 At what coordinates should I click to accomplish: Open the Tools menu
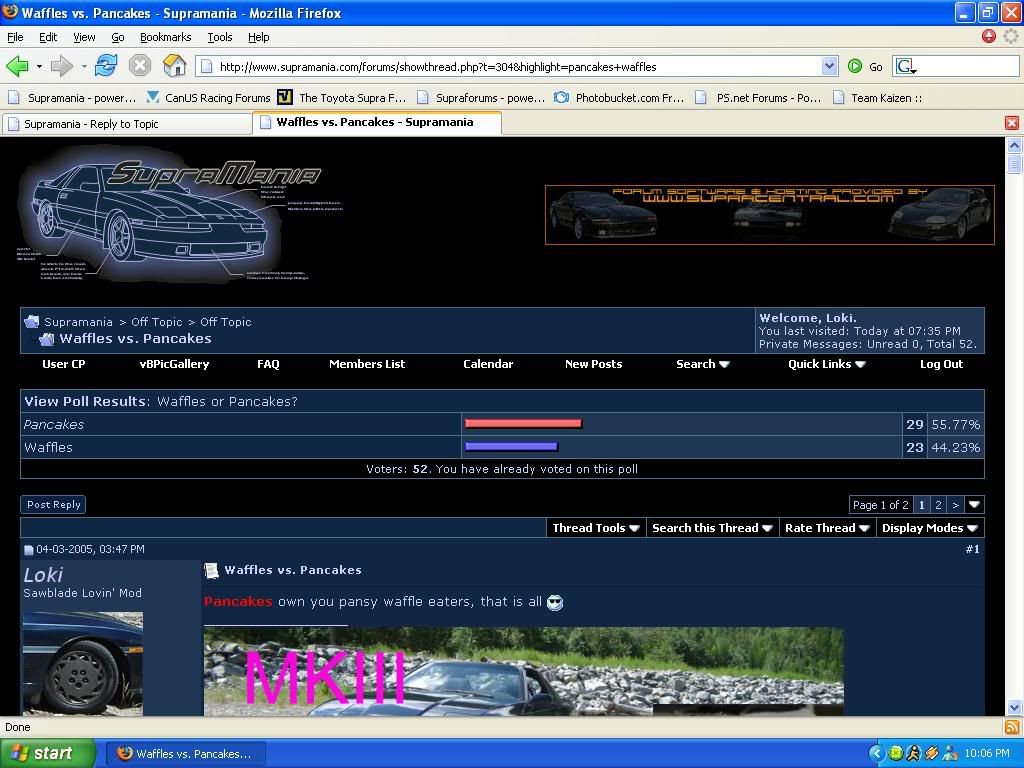pyautogui.click(x=220, y=37)
